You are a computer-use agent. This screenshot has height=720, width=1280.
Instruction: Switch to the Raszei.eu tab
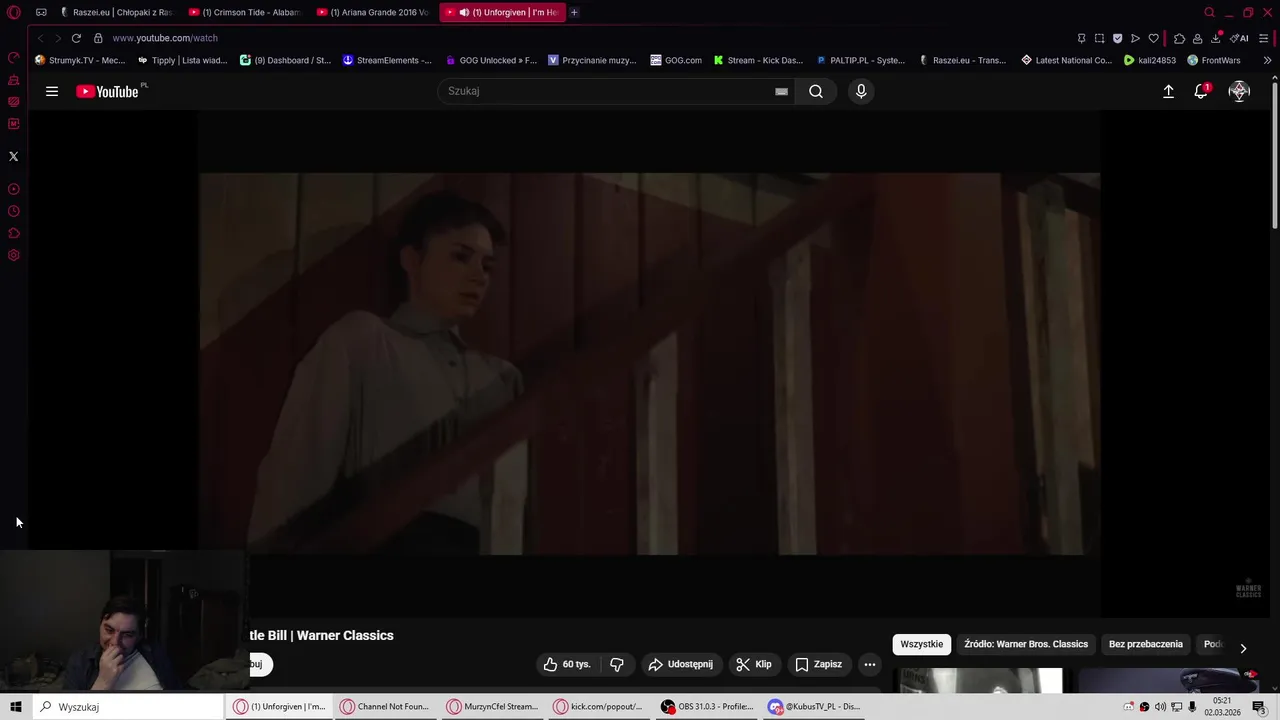click(116, 12)
